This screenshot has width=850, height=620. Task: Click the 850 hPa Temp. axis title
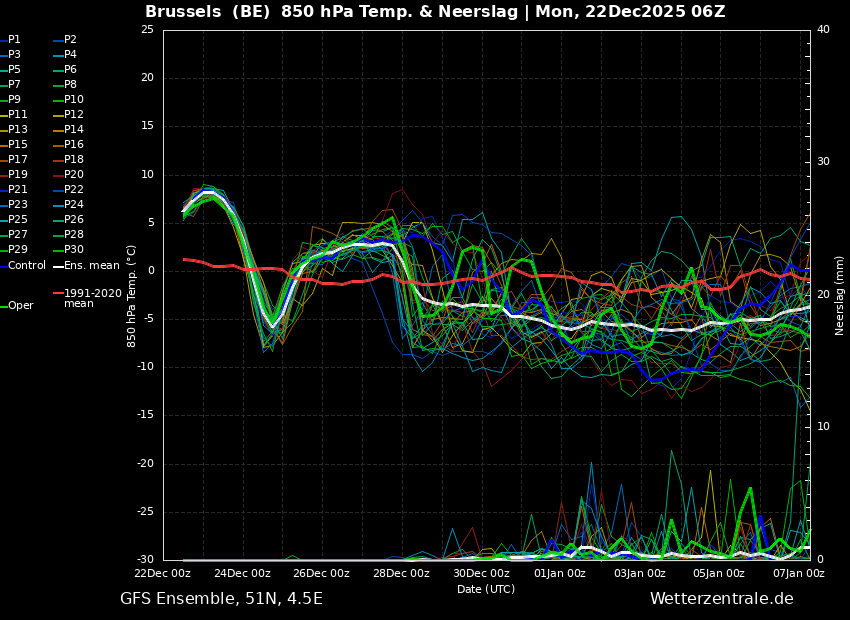(x=131, y=295)
